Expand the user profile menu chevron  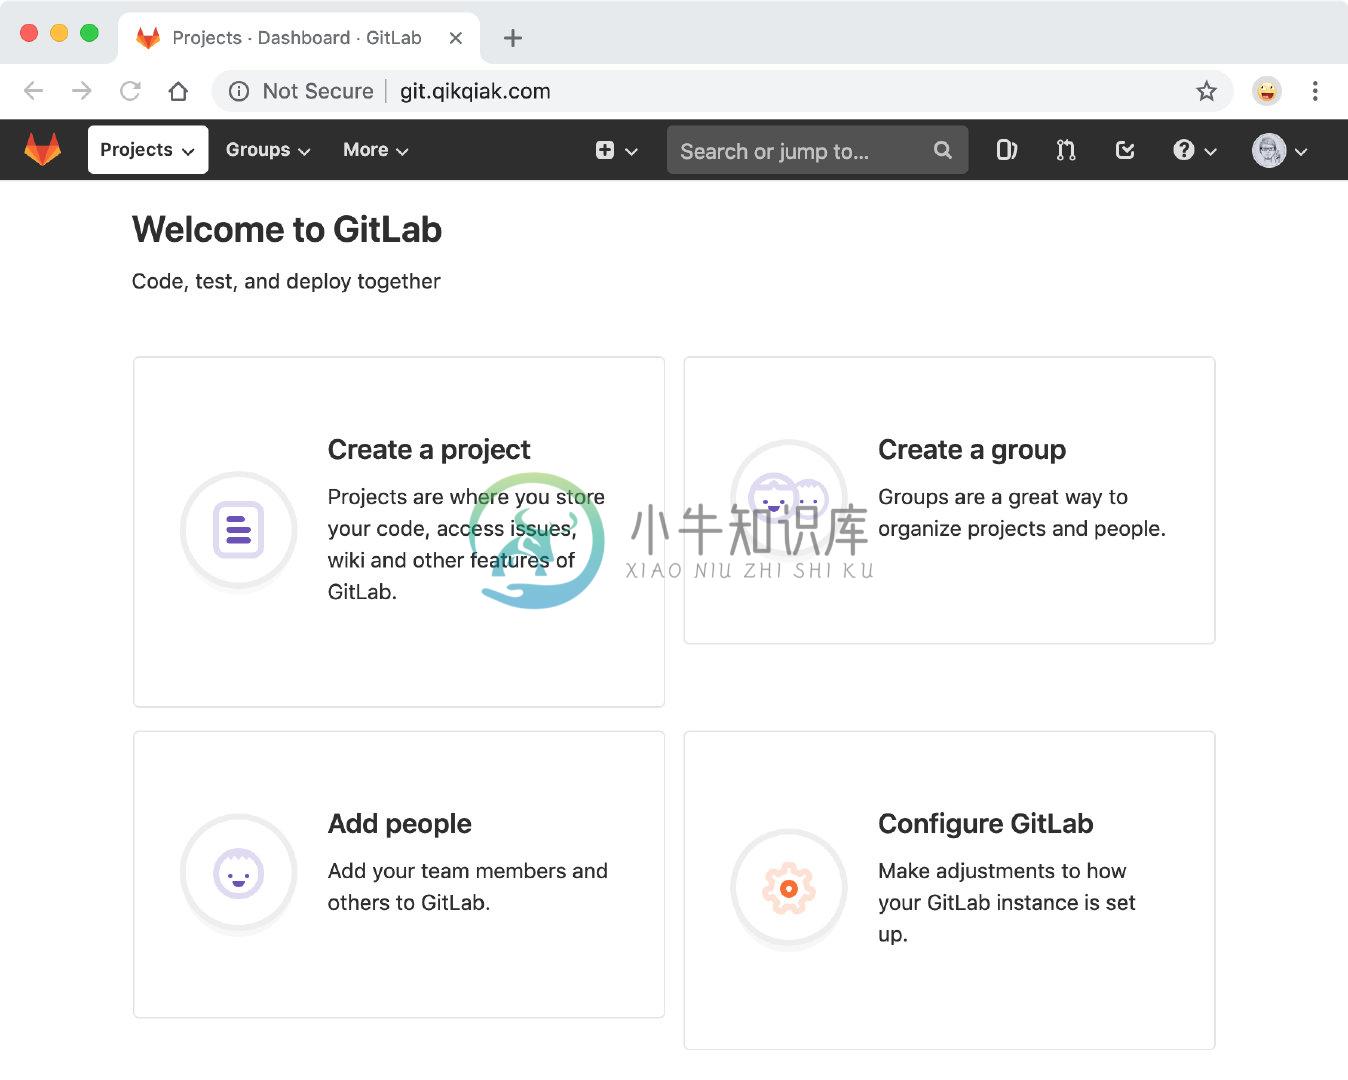(x=1301, y=152)
